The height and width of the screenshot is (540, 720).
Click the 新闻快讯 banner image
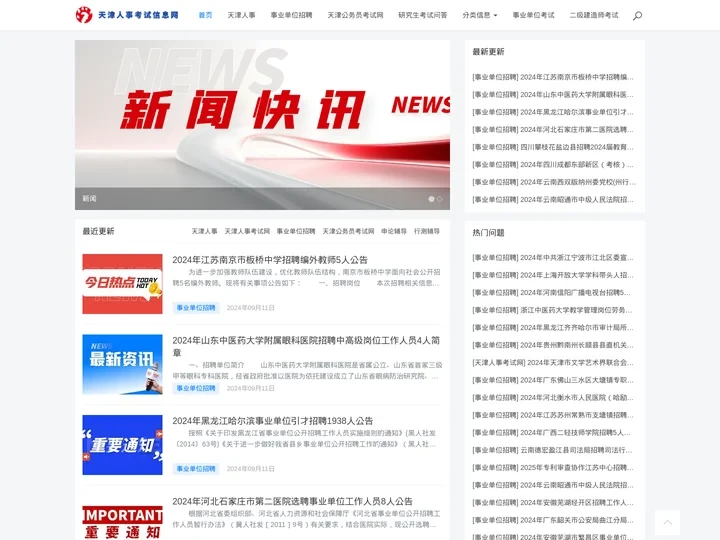pos(262,125)
